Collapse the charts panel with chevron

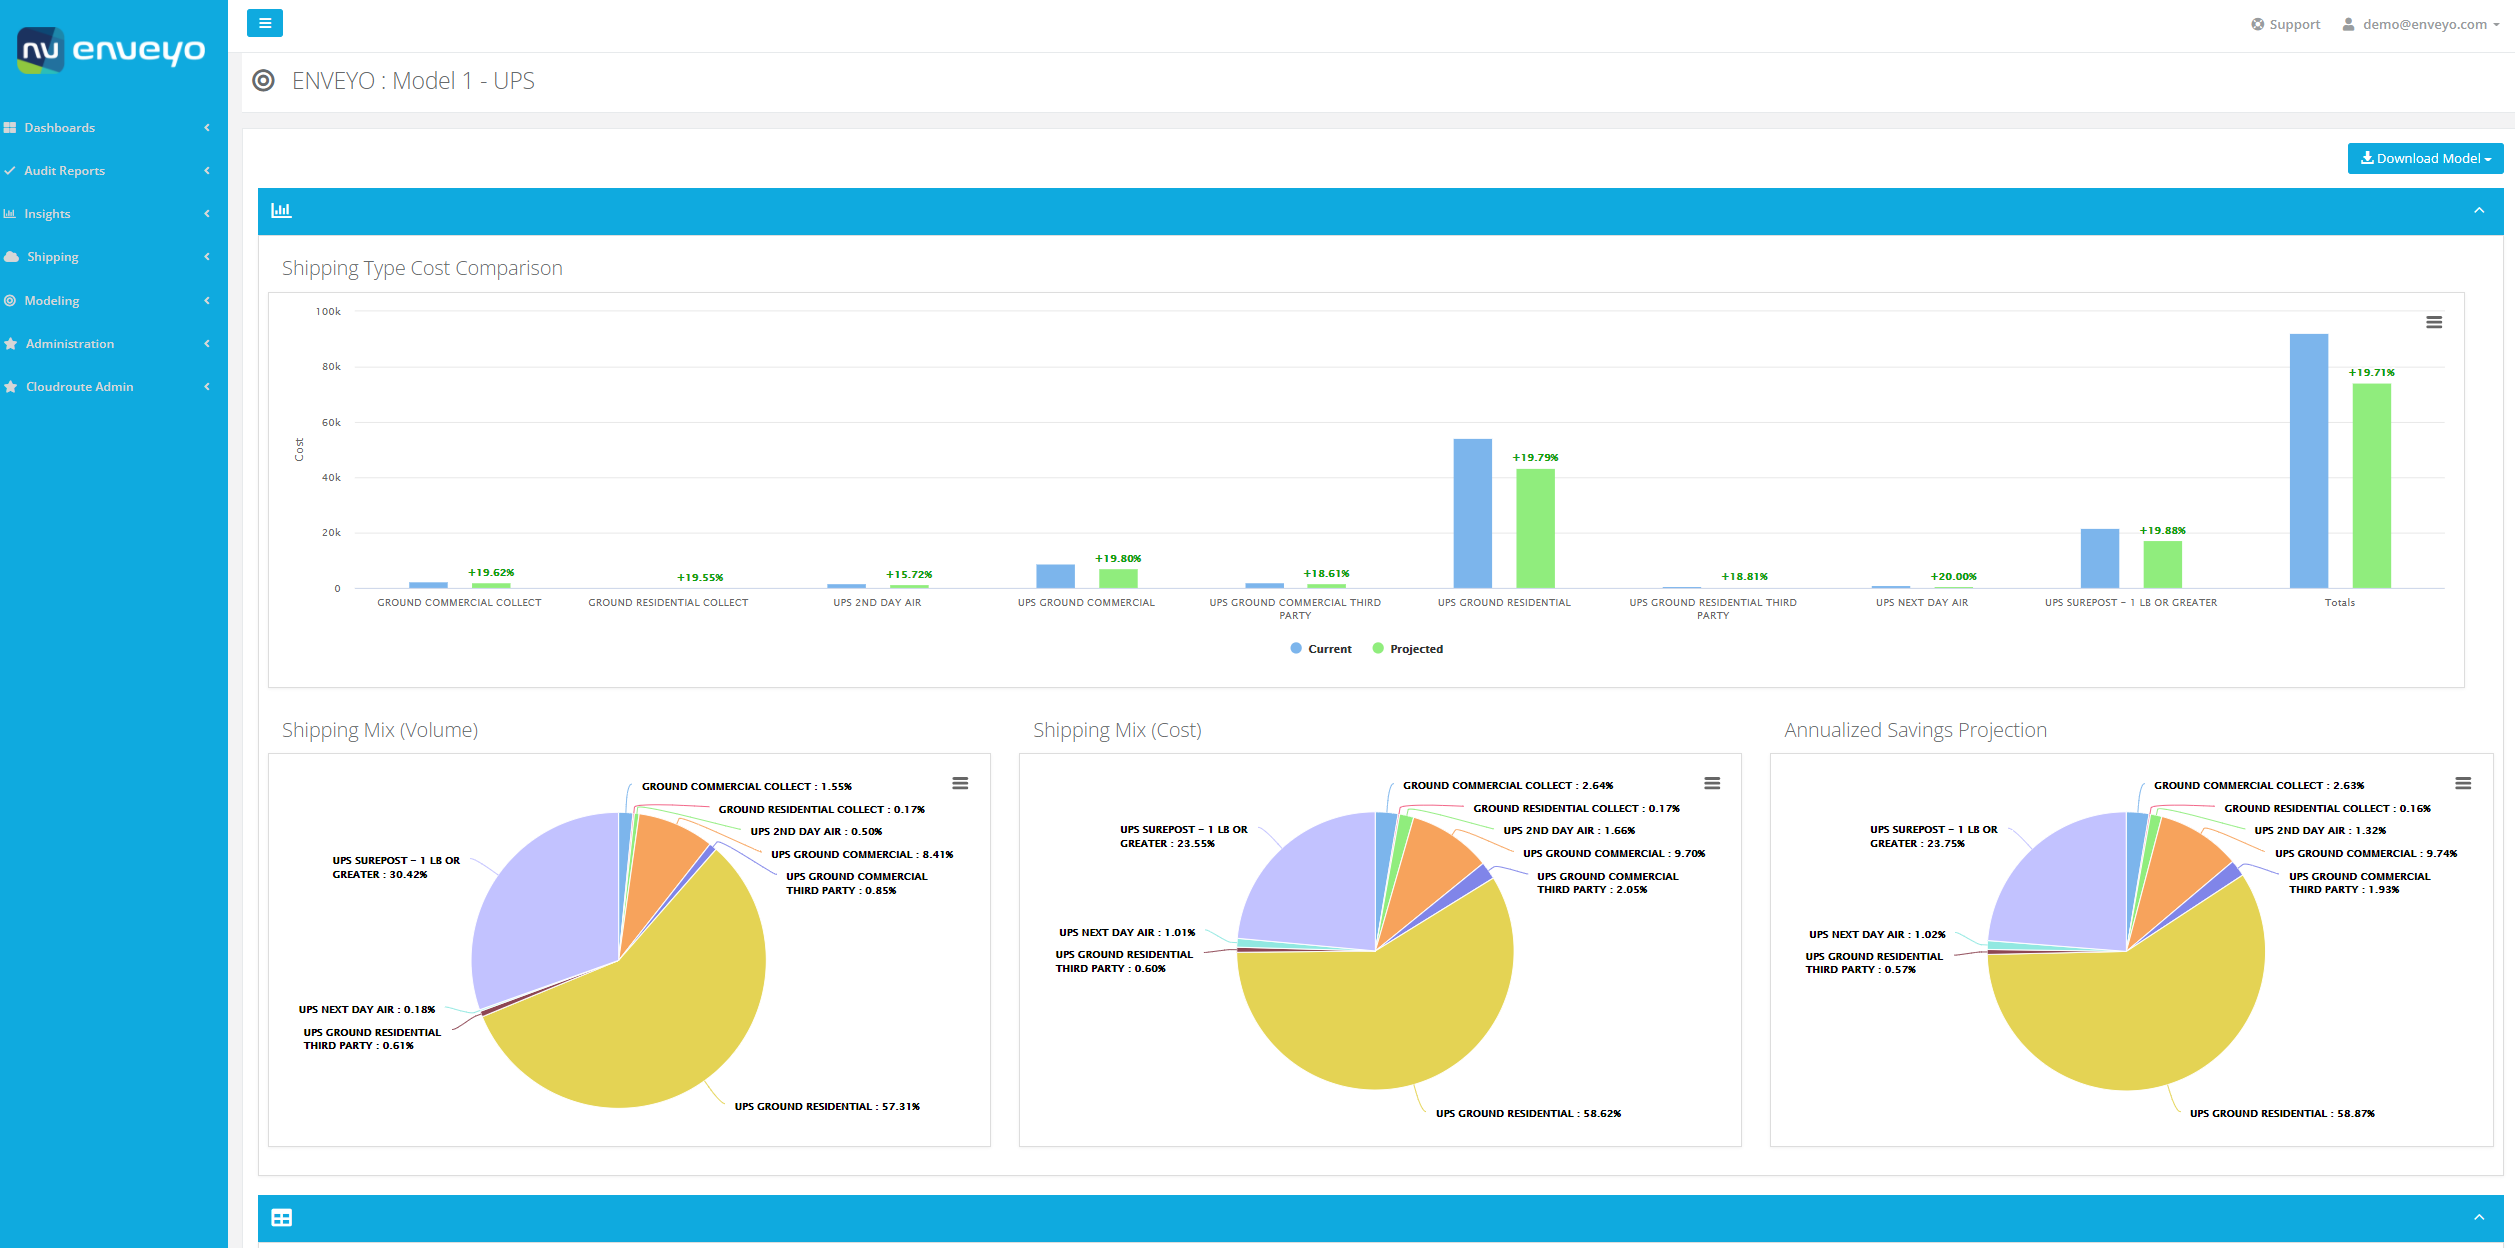pyautogui.click(x=2479, y=211)
